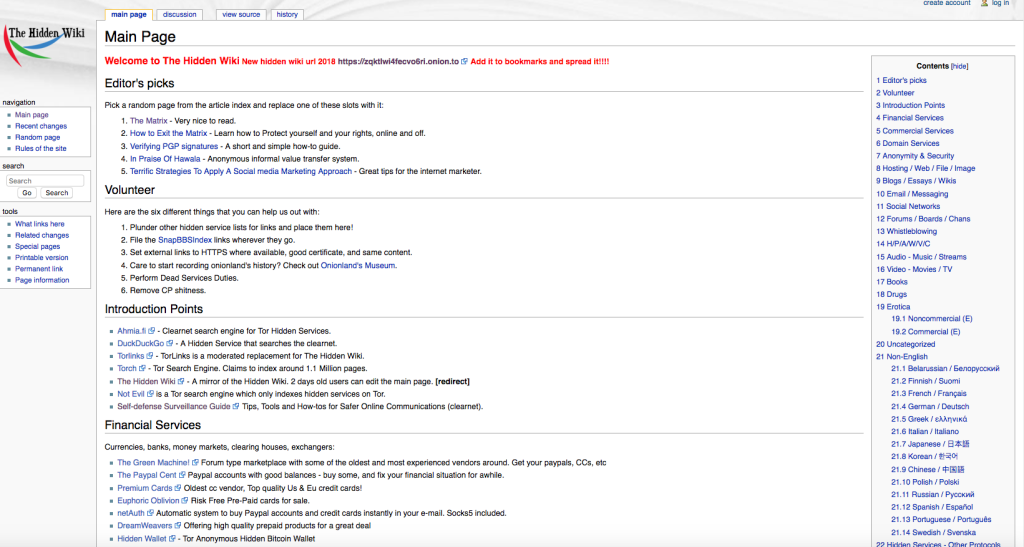Jump to 10 Email / Messaging in Contents
This screenshot has width=1024, height=547.
click(912, 194)
